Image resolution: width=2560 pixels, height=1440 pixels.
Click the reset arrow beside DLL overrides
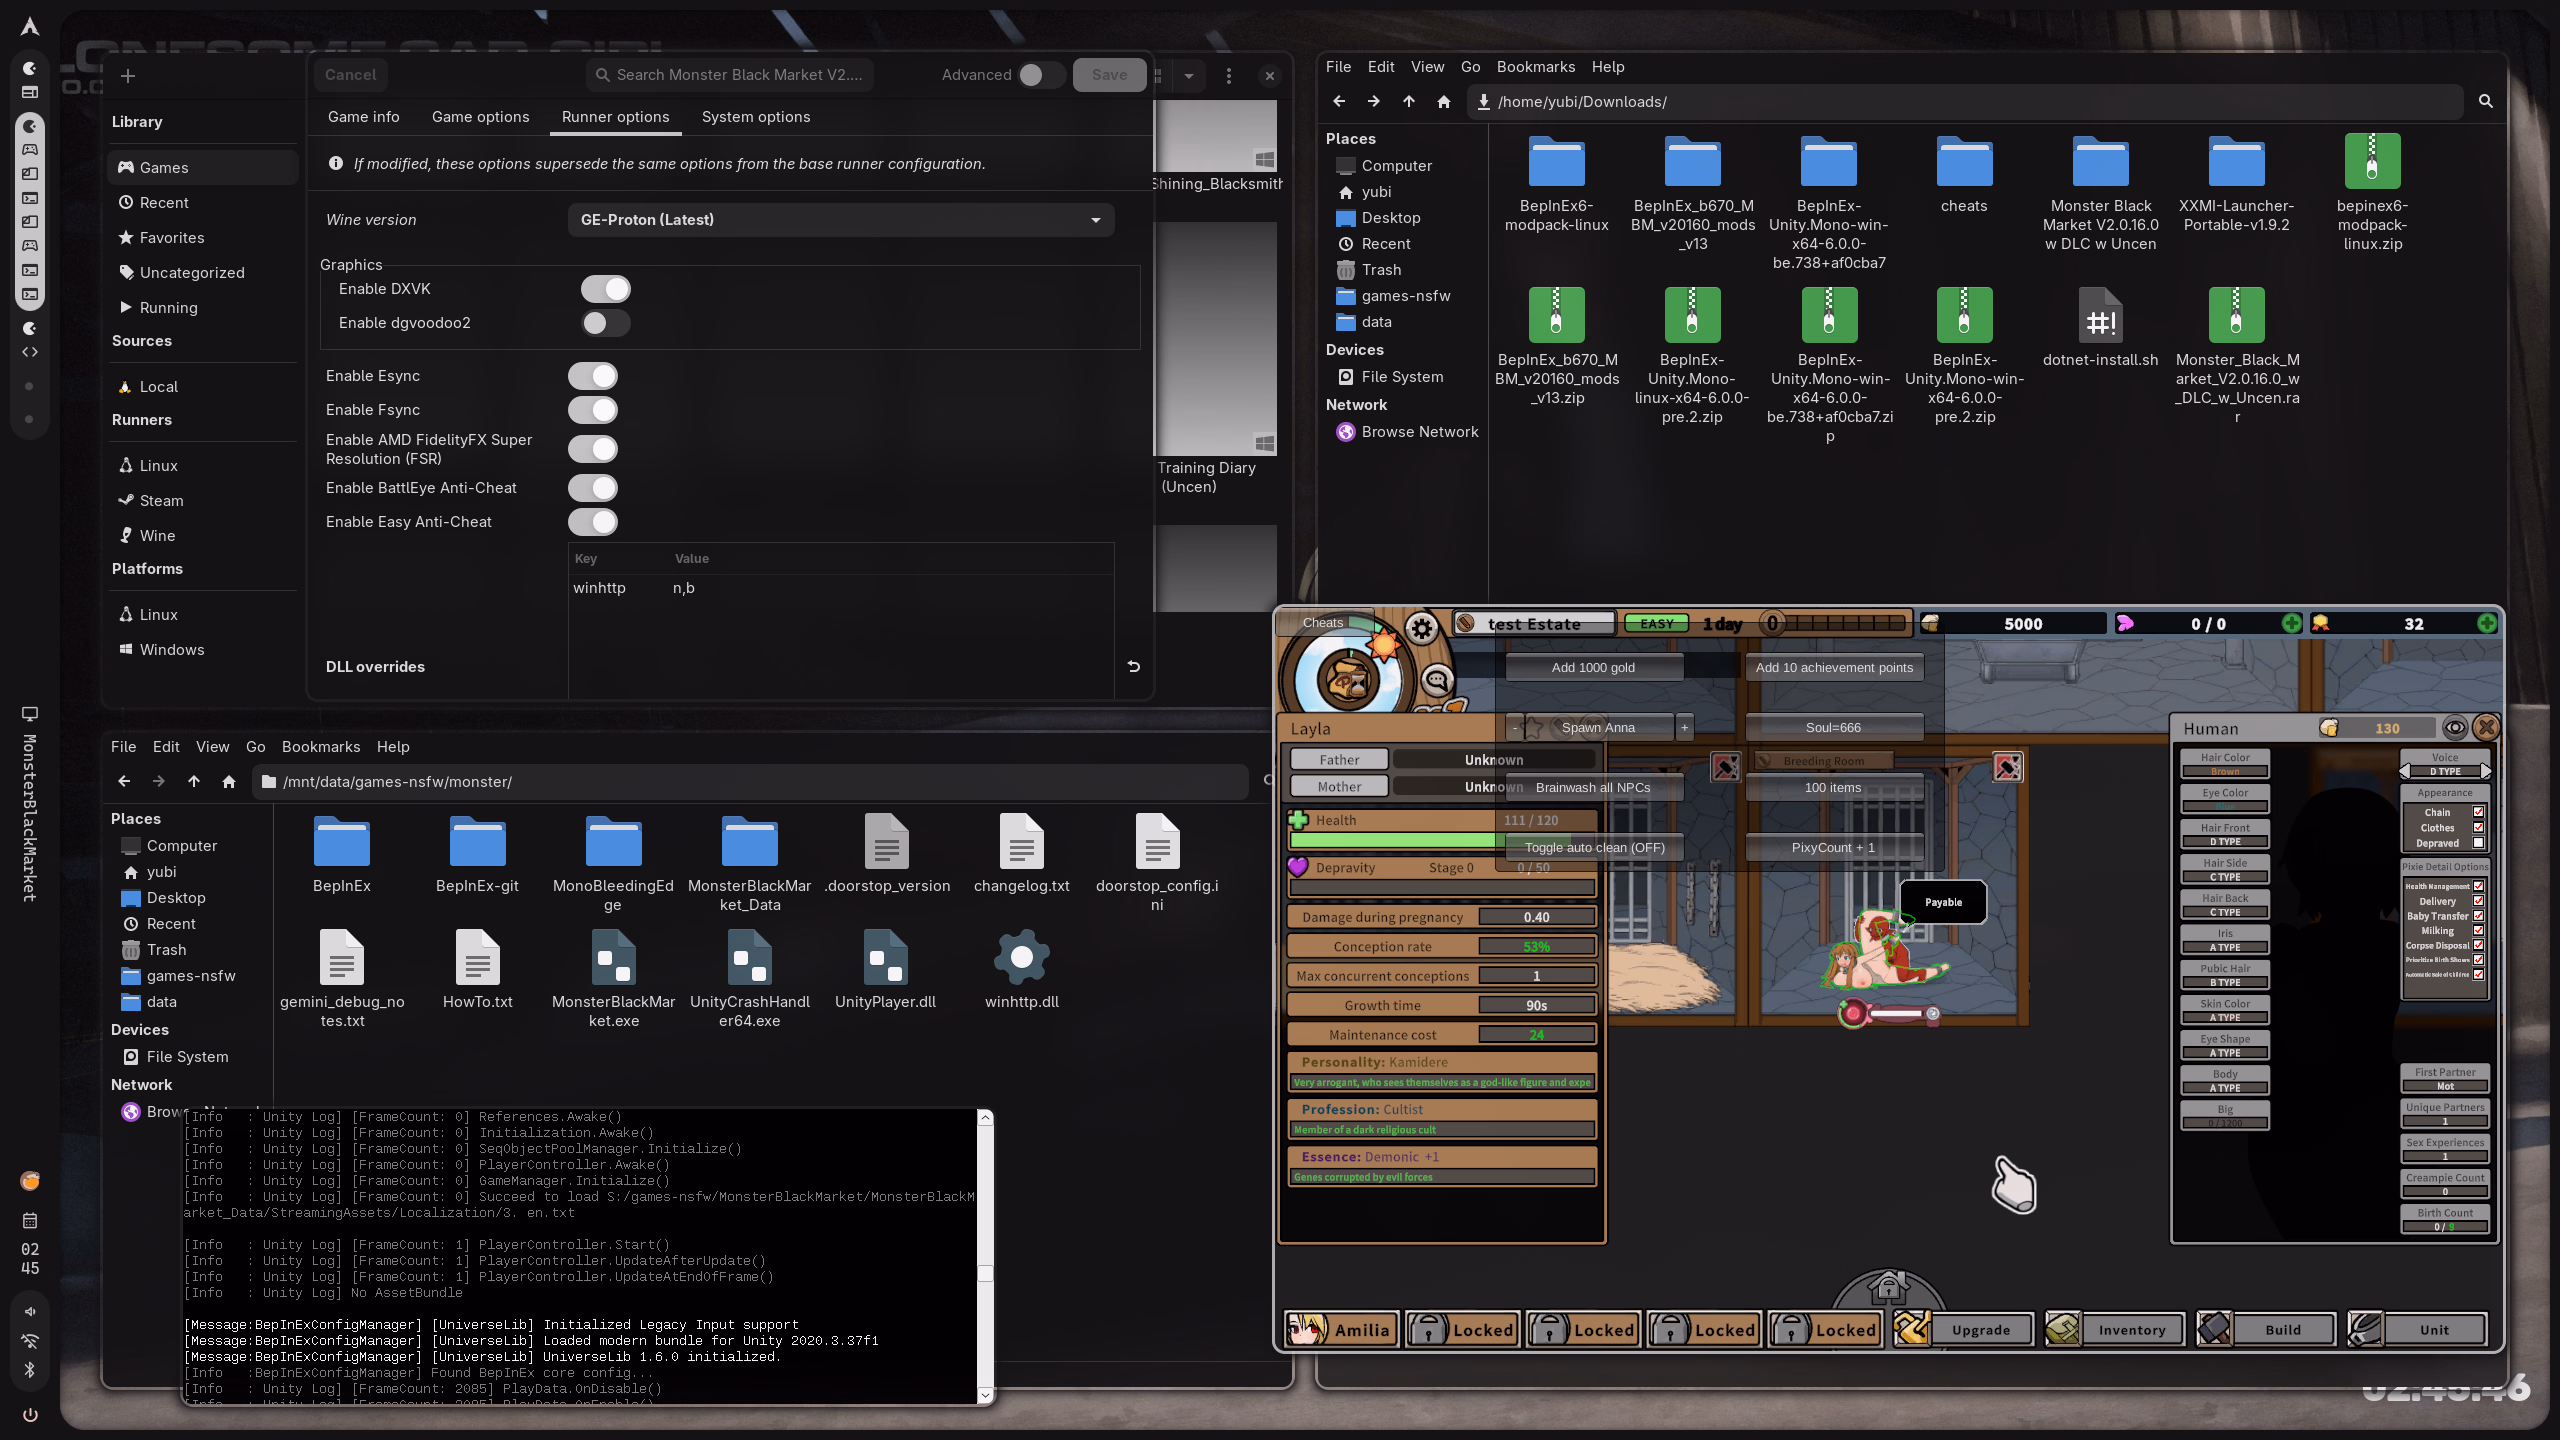pyautogui.click(x=1133, y=666)
